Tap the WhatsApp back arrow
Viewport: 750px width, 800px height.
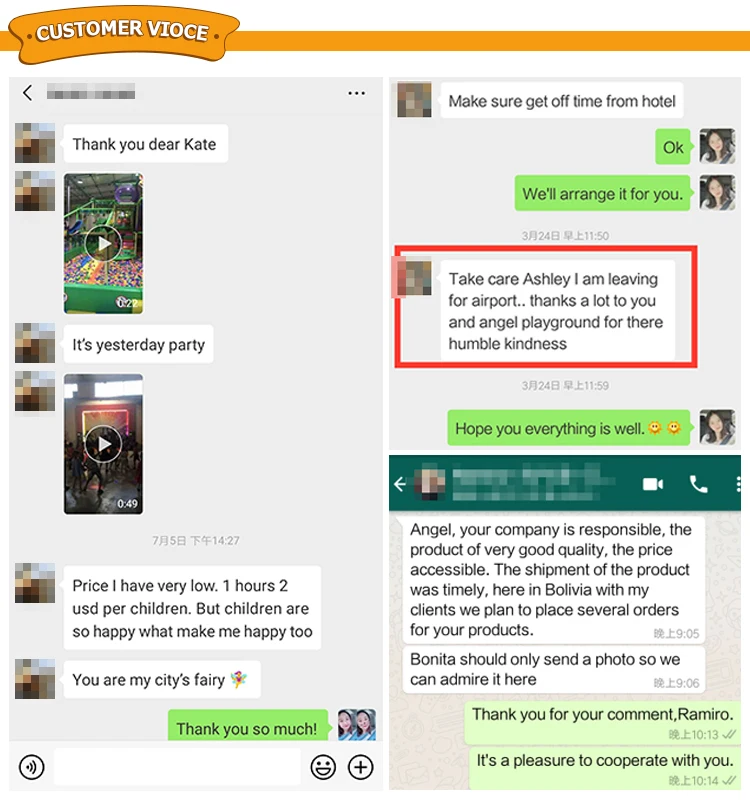pyautogui.click(x=400, y=484)
